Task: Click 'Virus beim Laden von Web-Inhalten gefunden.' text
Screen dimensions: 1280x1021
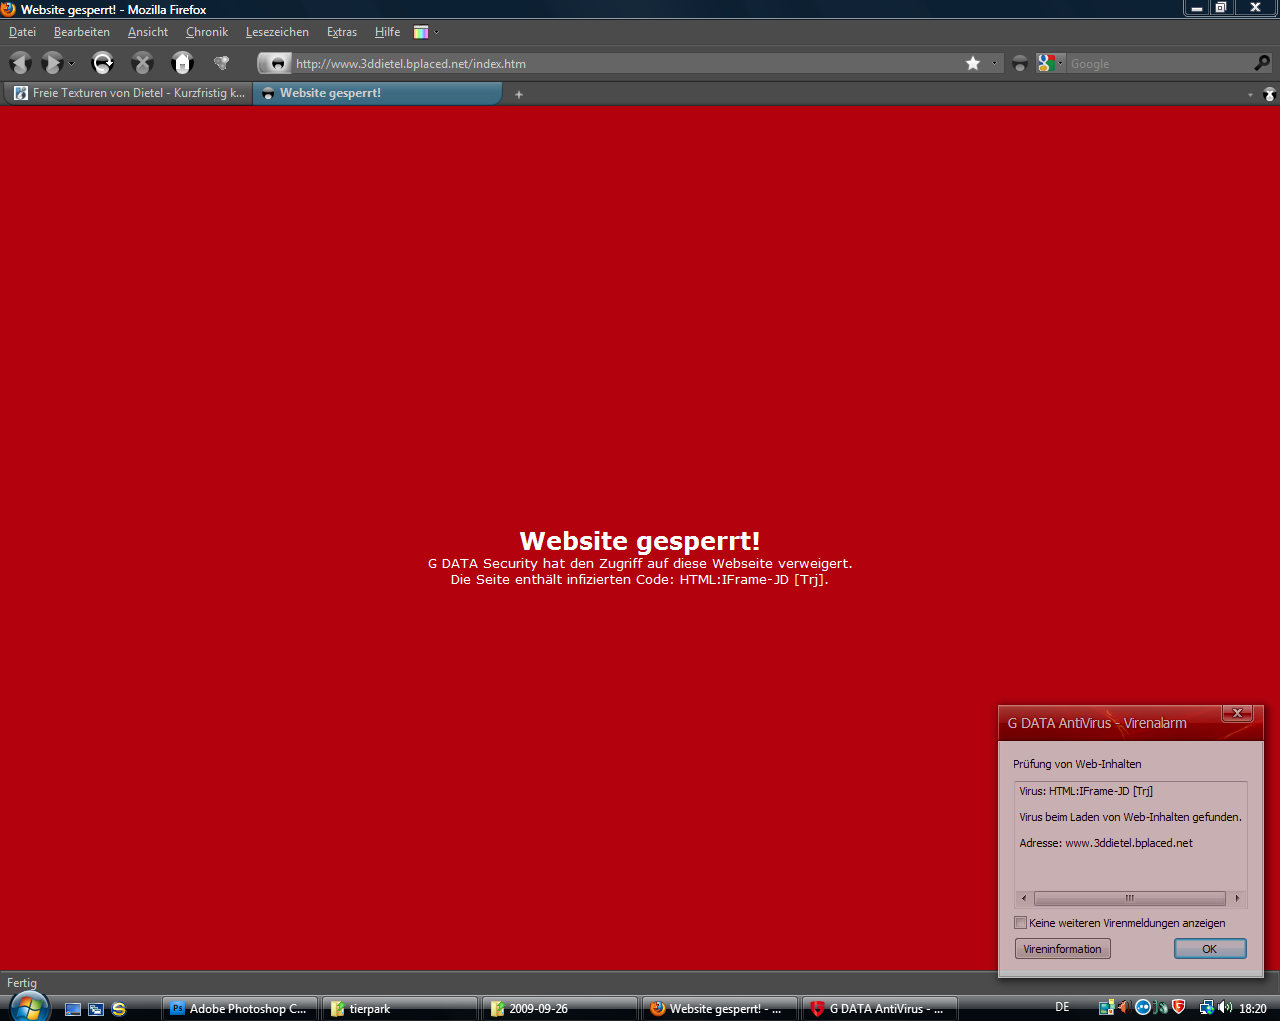Action: coord(1130,817)
